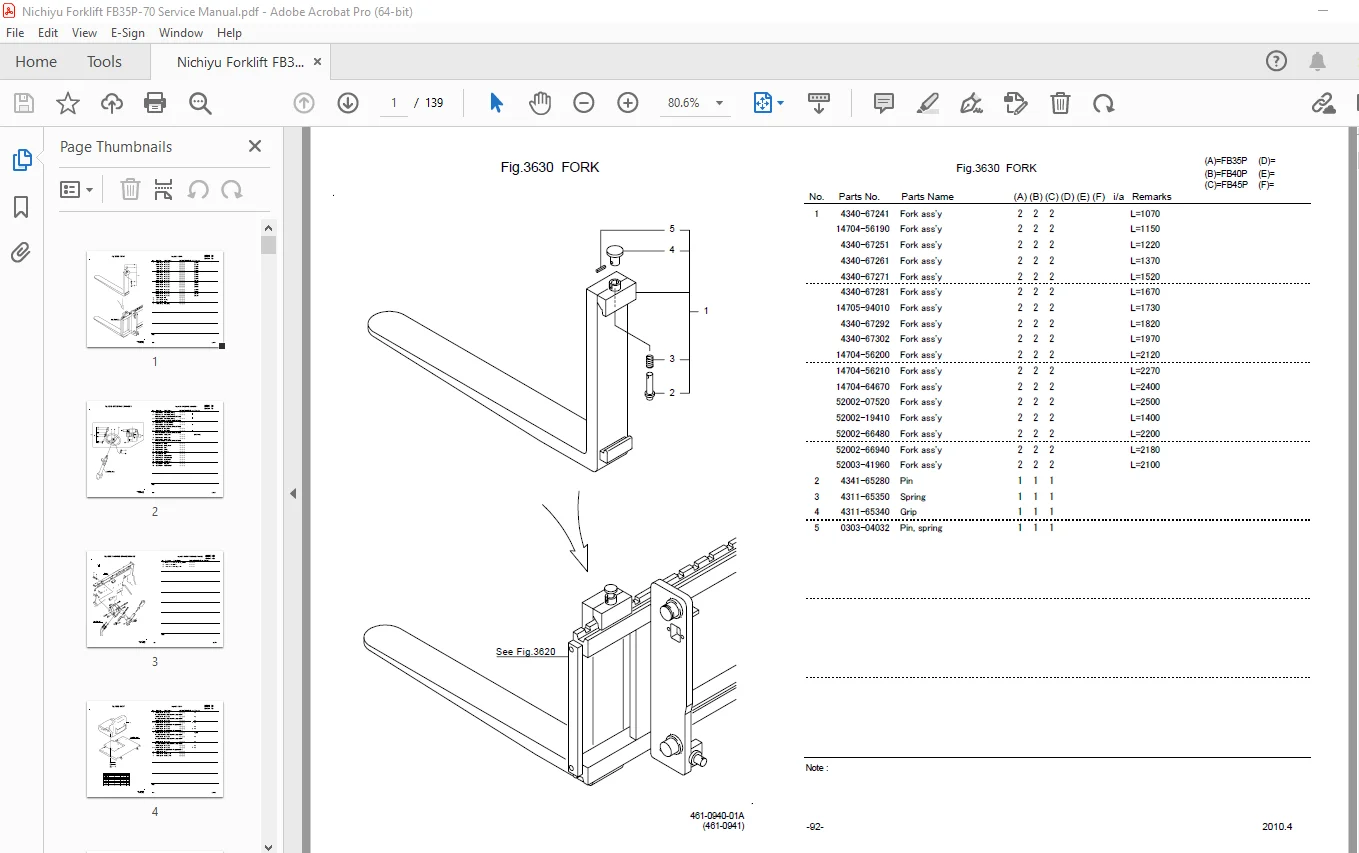Enable the scrolling mode toolbar icon

(x=819, y=103)
